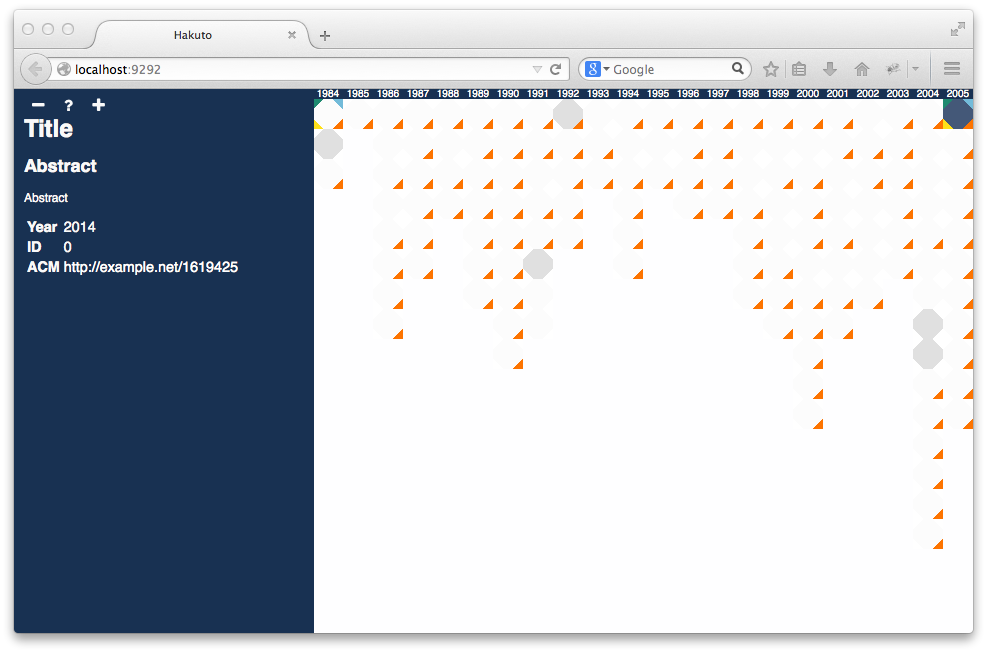Open the bookmarks list icon
987x653 pixels.
(799, 69)
